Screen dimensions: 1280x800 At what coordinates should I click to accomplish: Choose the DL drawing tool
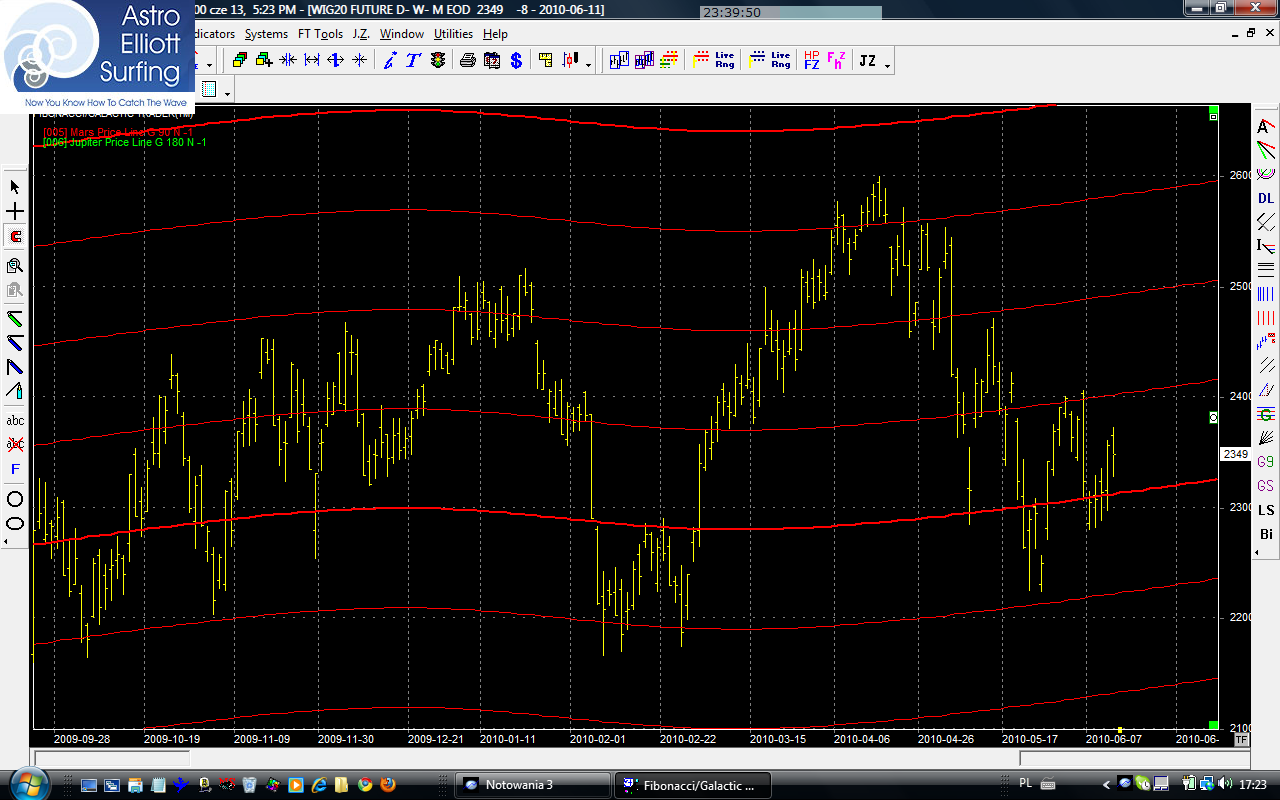point(1266,198)
